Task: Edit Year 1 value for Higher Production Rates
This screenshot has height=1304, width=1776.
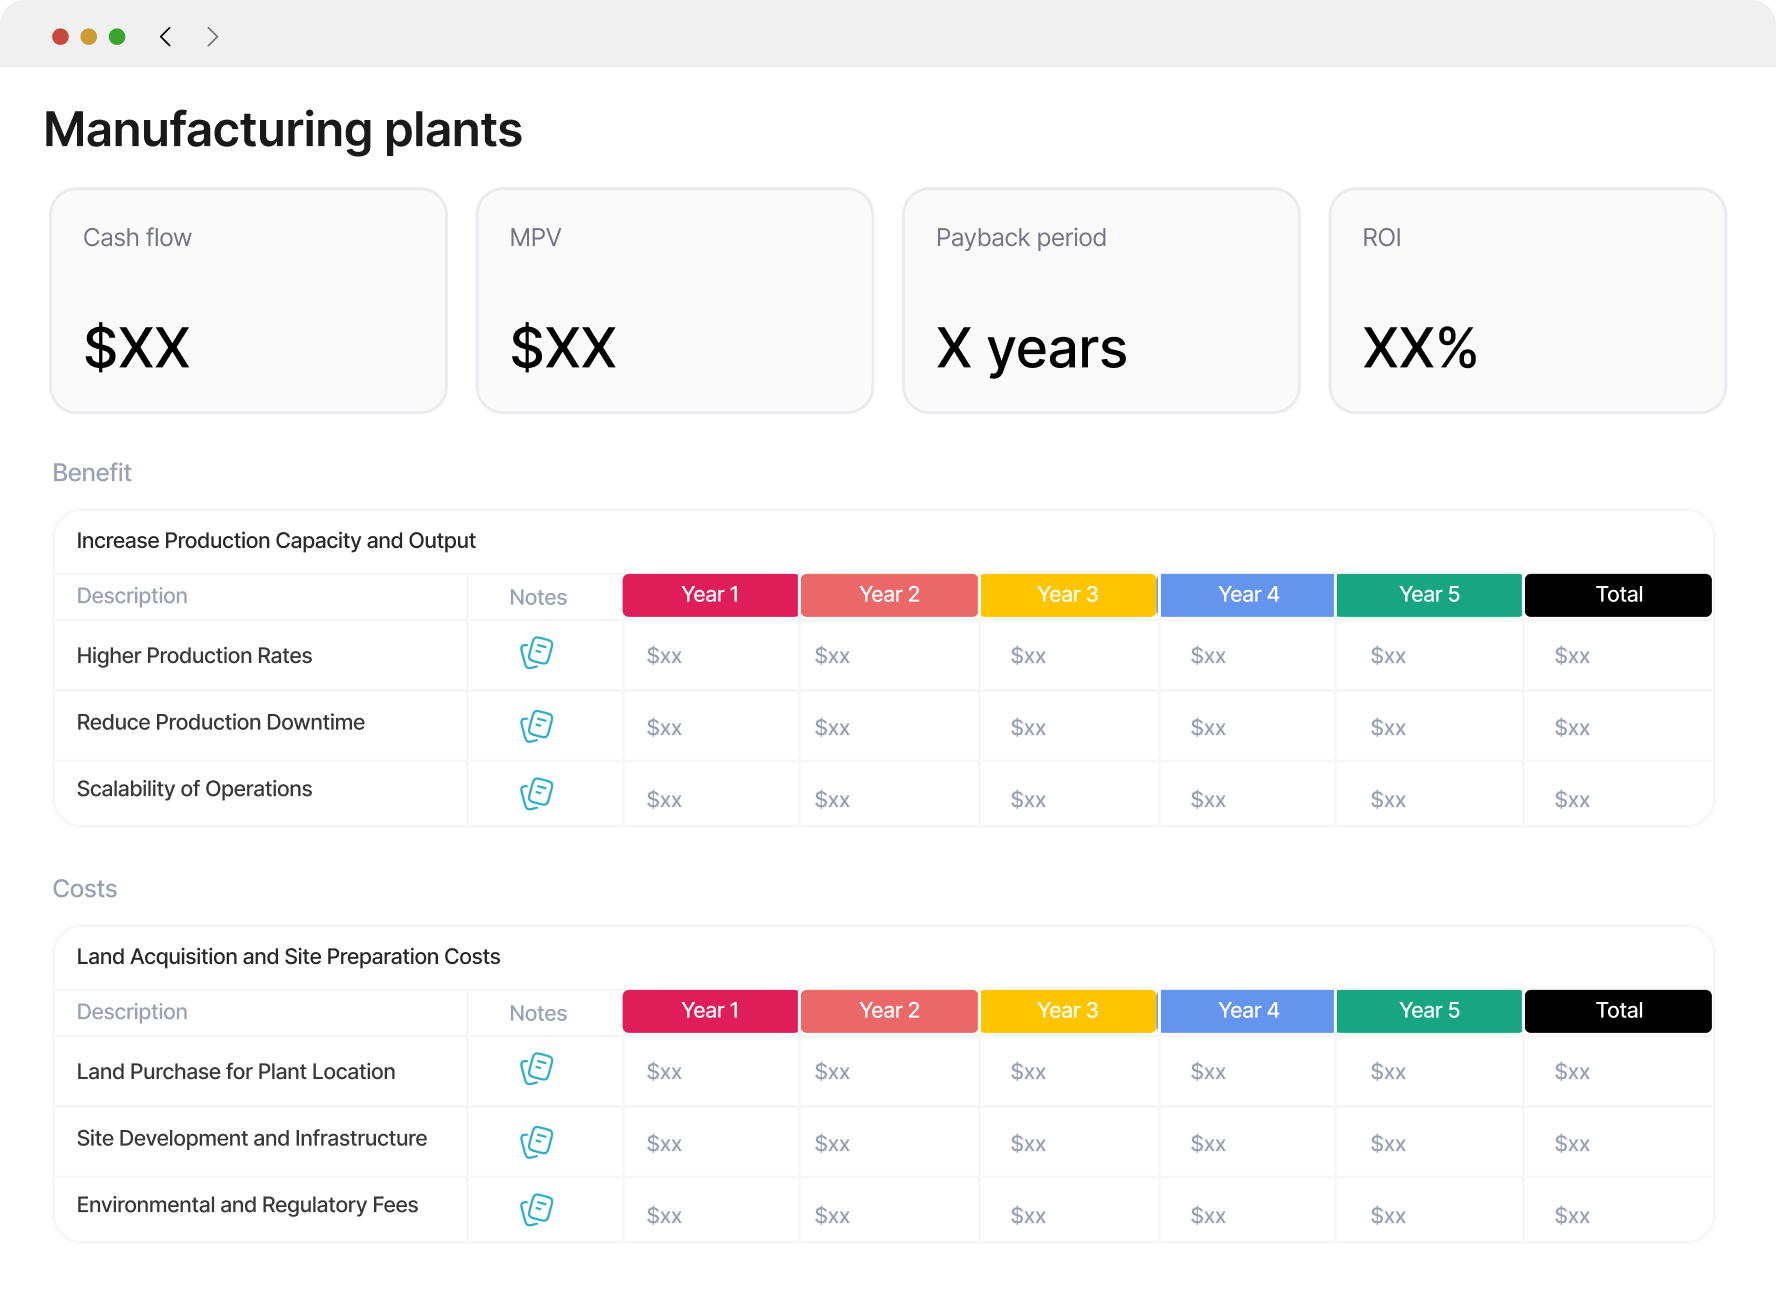Action: tap(665, 656)
